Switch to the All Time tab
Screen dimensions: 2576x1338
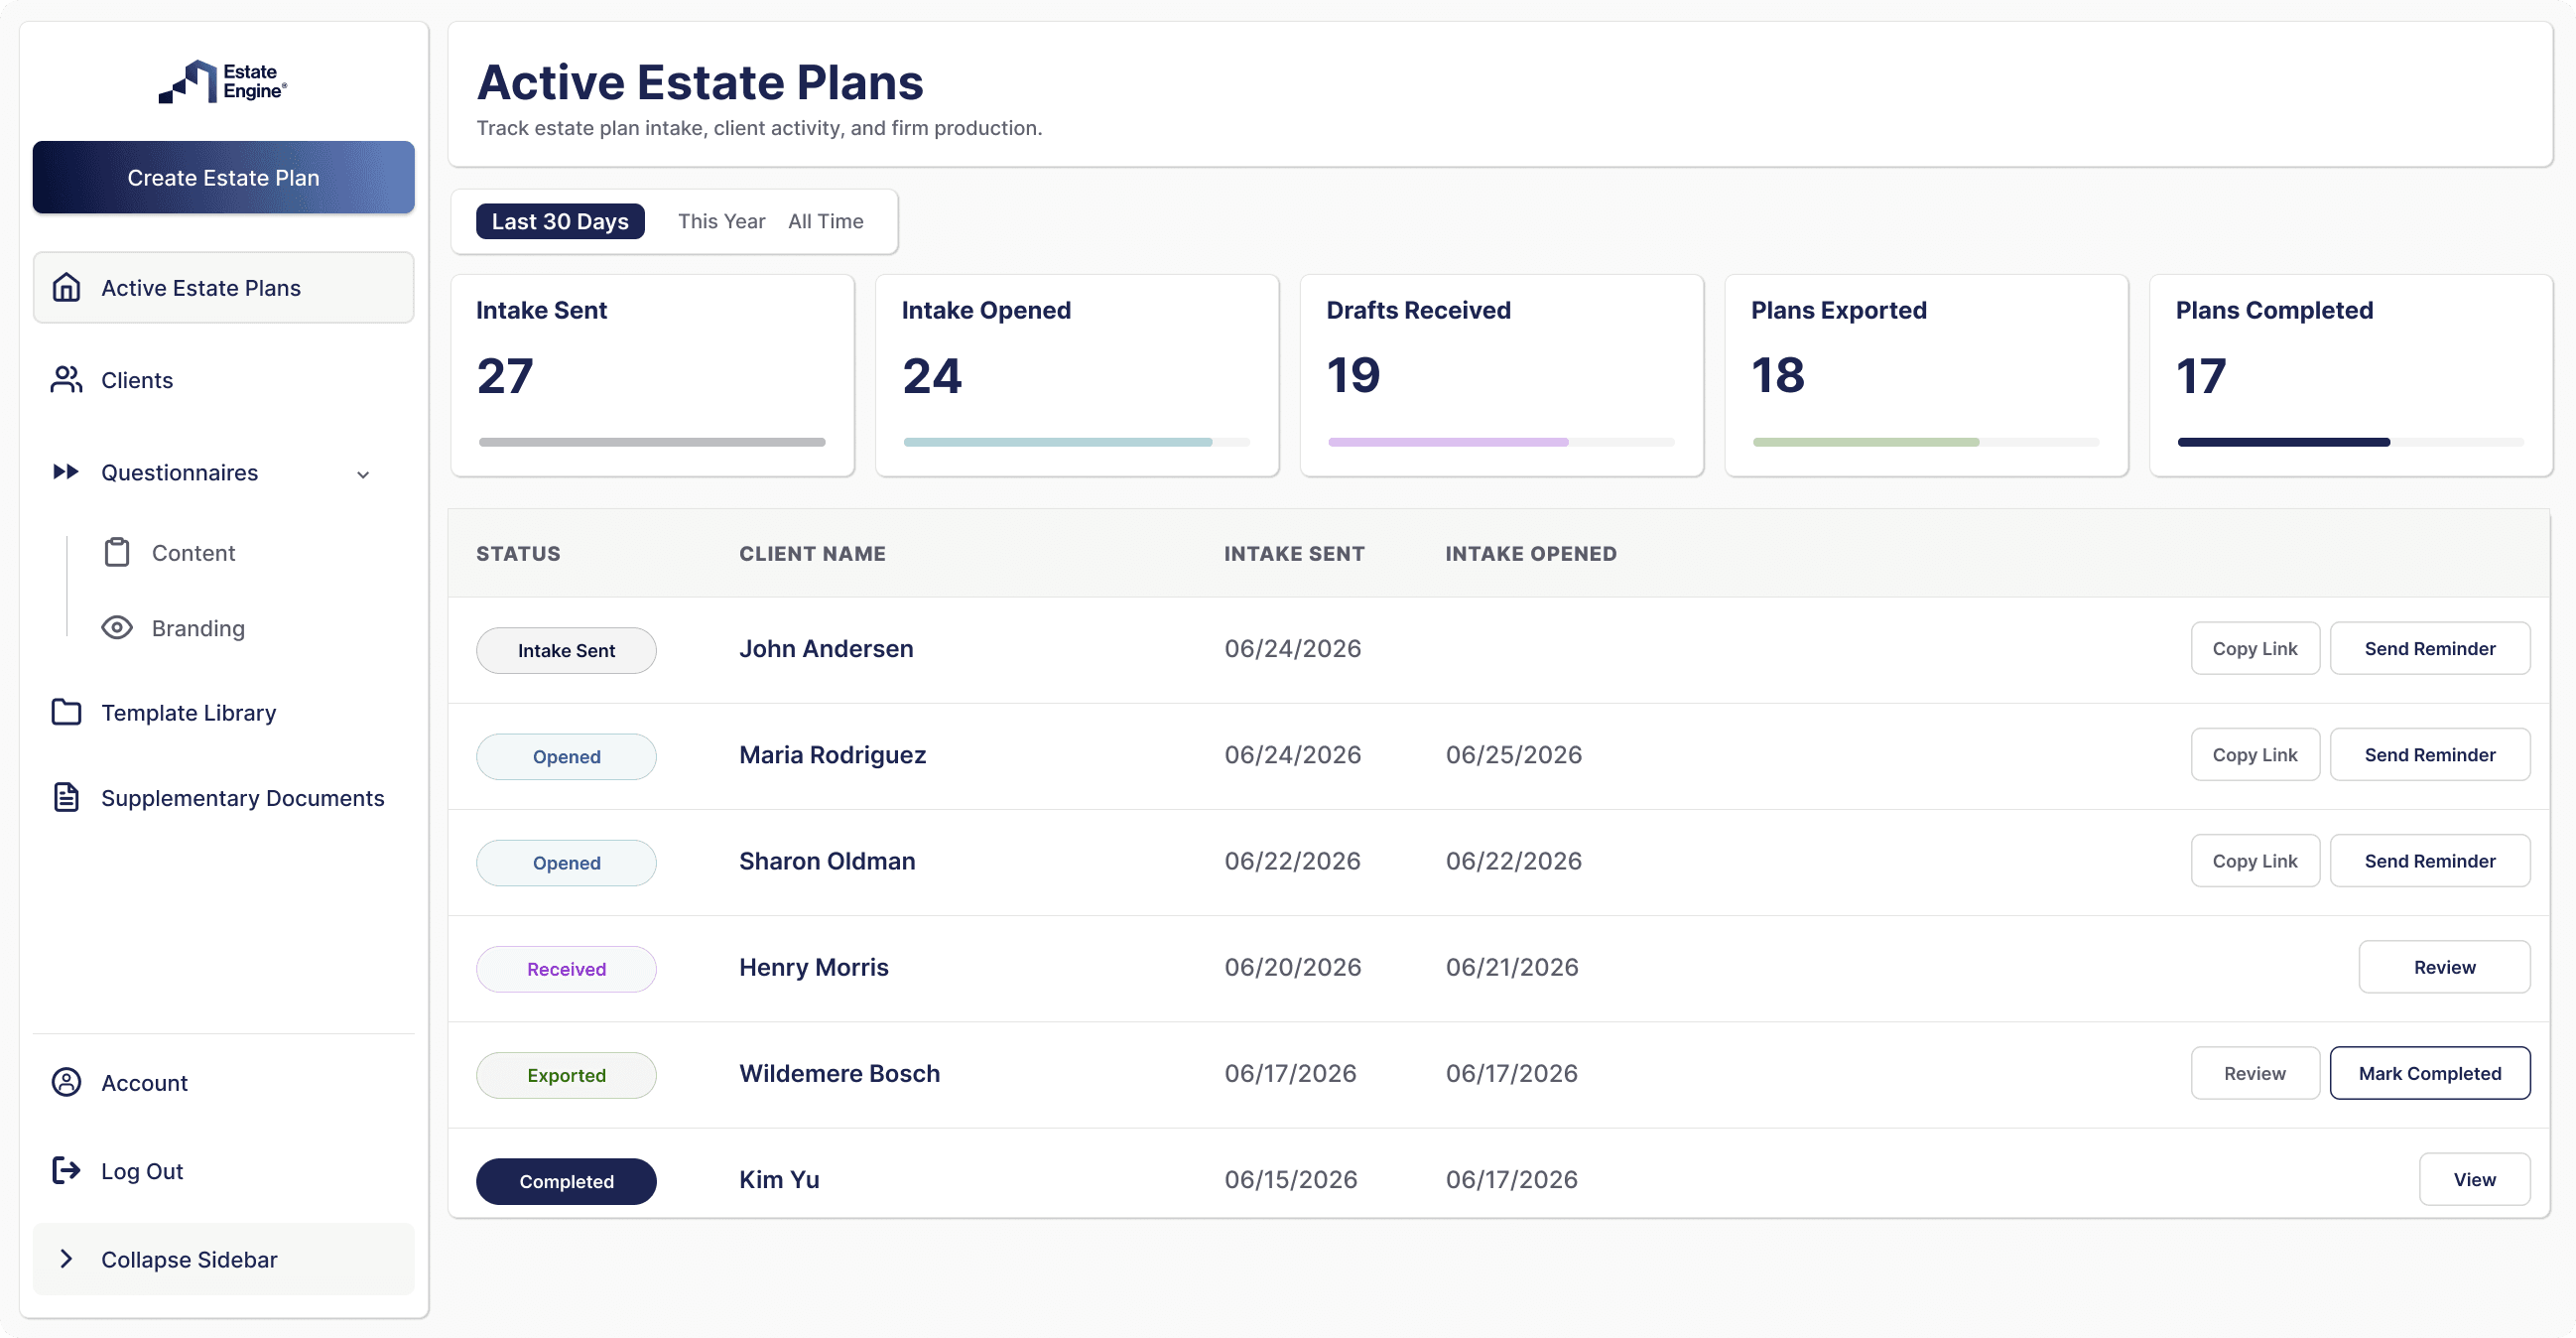pos(825,221)
